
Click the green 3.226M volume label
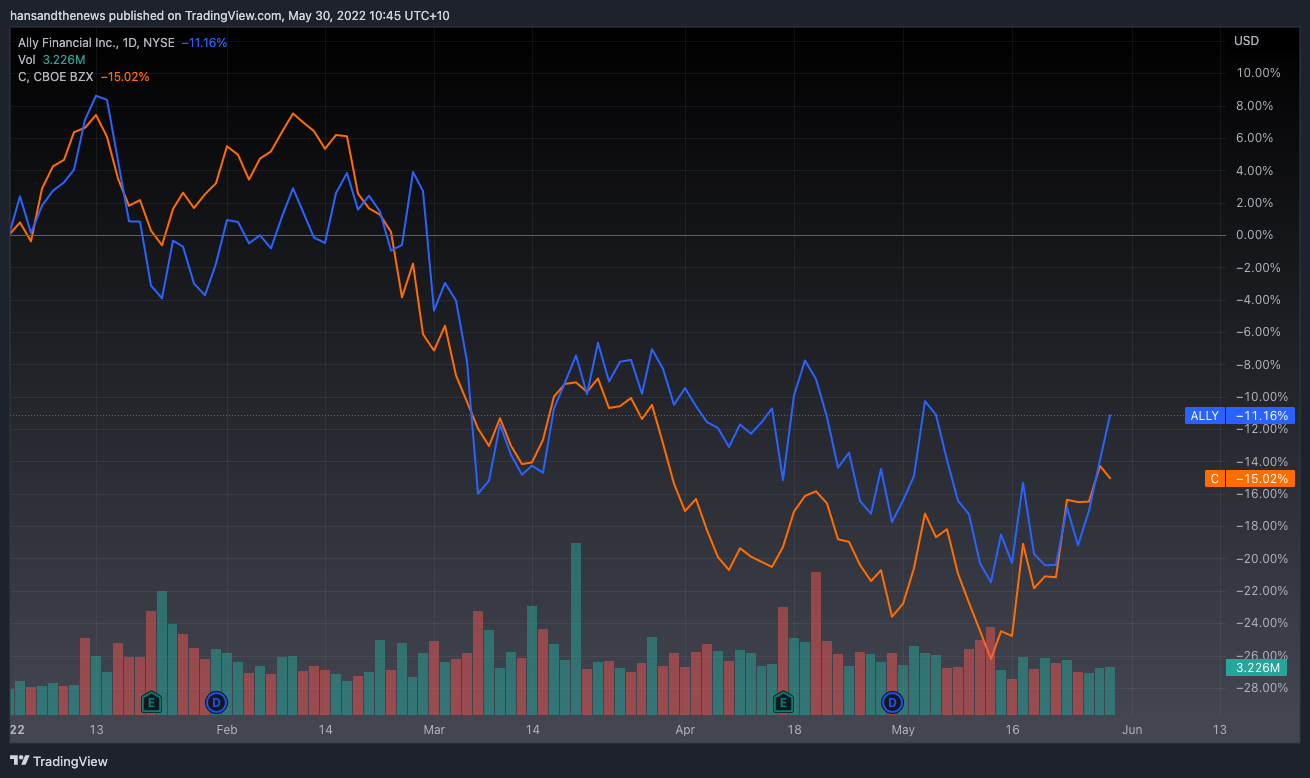pos(1257,668)
